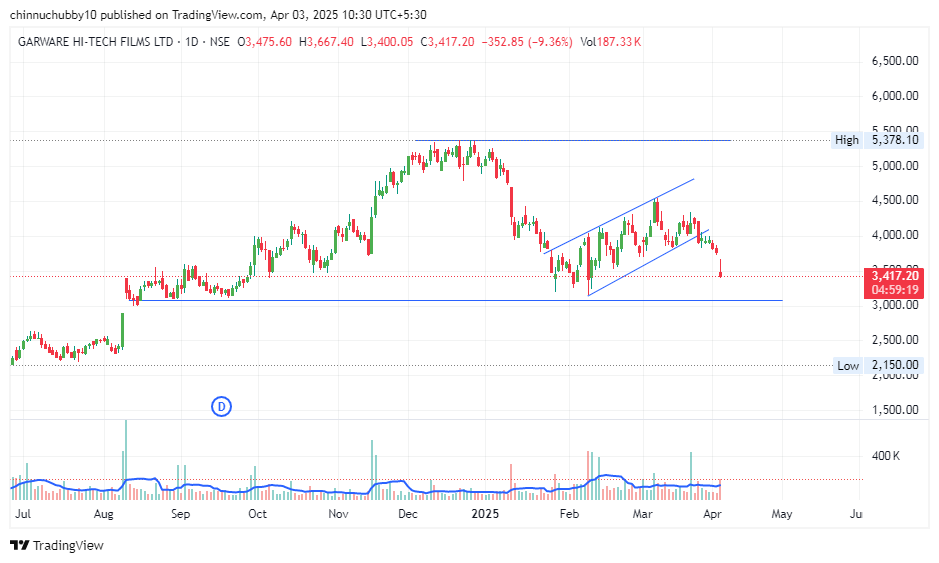939x563 pixels.
Task: Click the Sep label on the time axis
Action: [x=180, y=514]
